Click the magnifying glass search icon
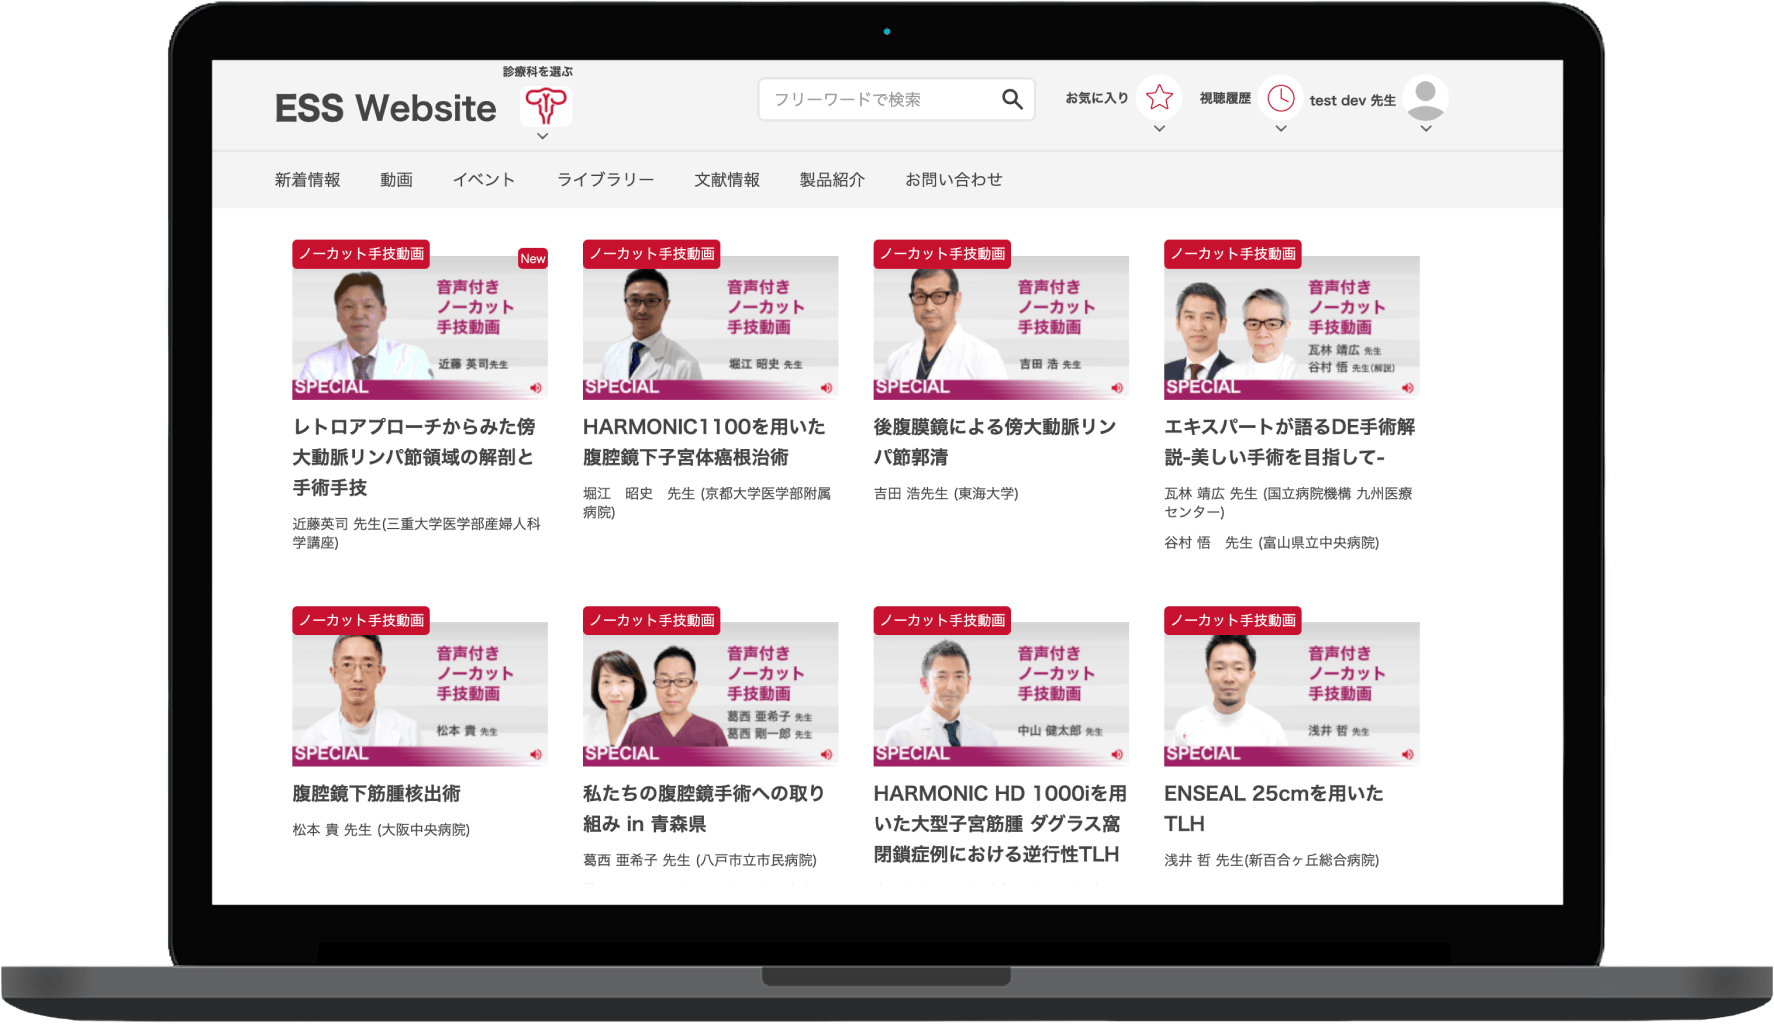 click(1012, 99)
